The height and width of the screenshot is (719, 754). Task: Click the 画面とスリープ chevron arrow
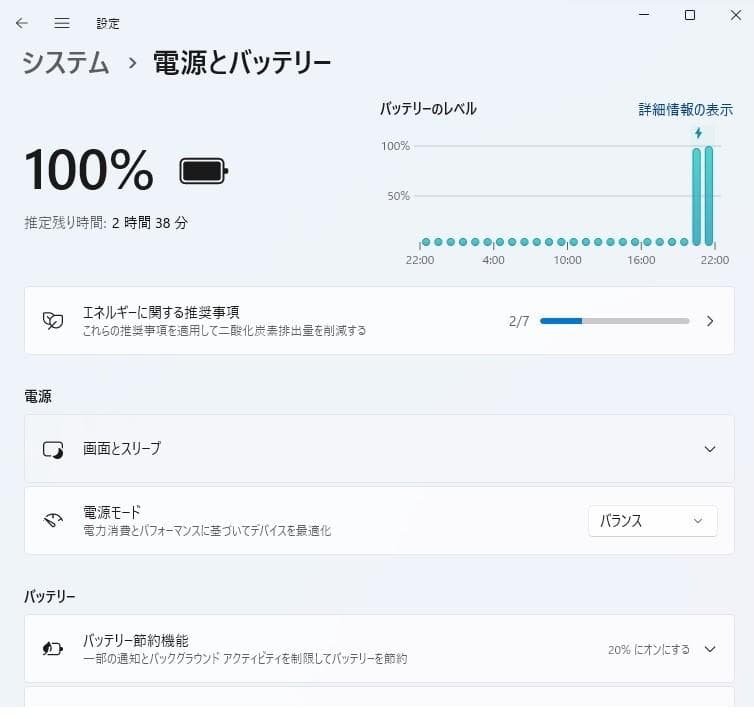point(710,449)
